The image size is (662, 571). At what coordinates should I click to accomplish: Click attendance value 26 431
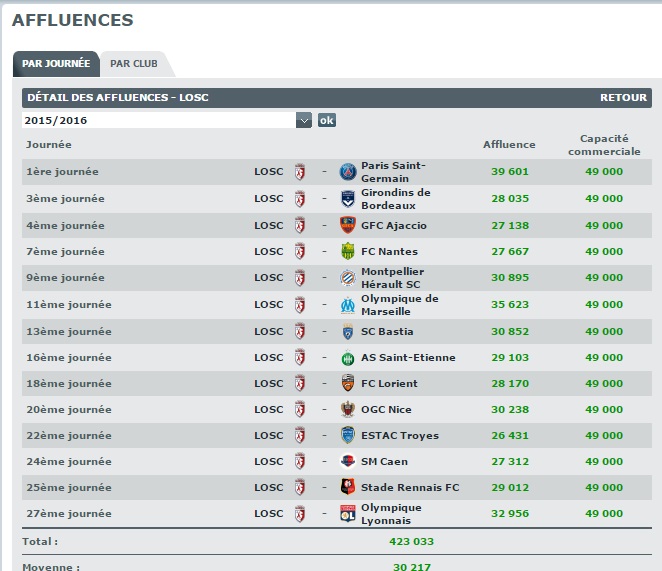510,435
